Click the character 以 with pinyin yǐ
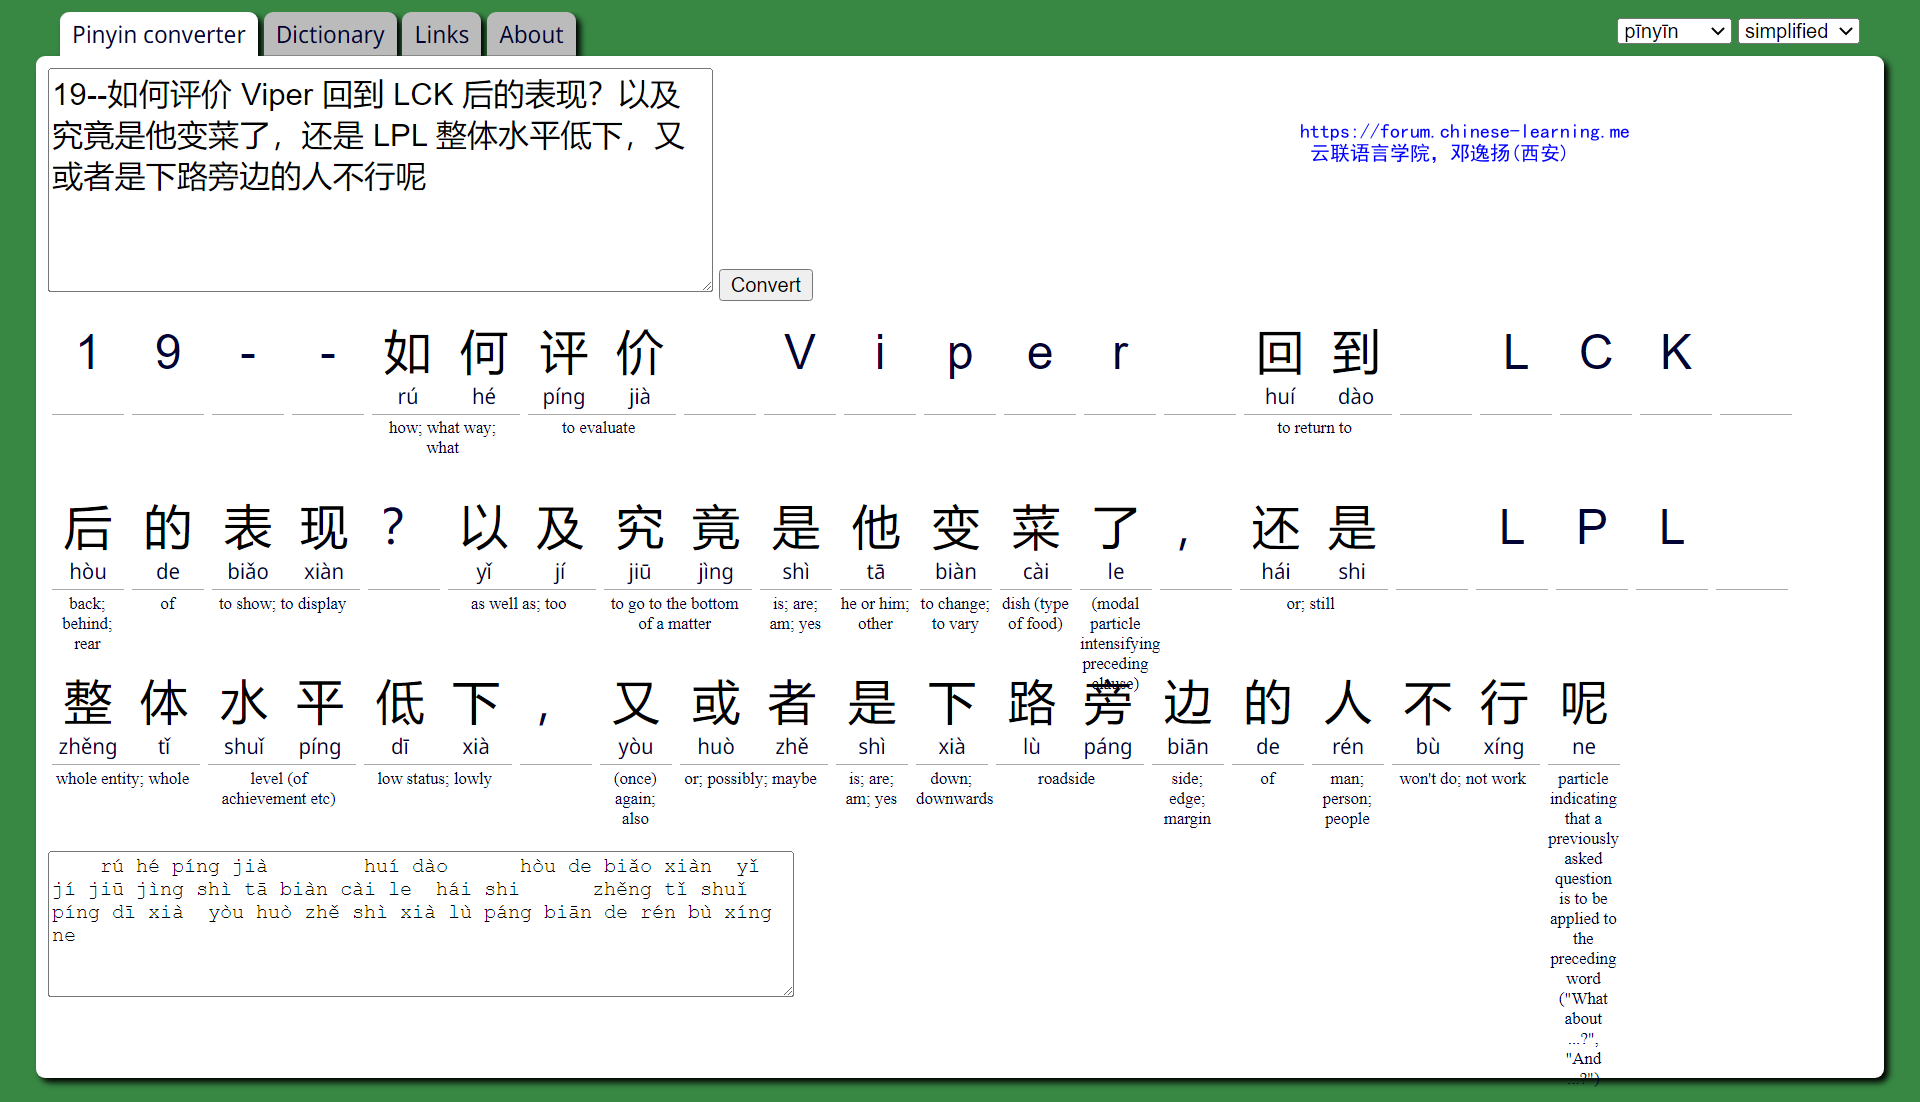 point(484,528)
